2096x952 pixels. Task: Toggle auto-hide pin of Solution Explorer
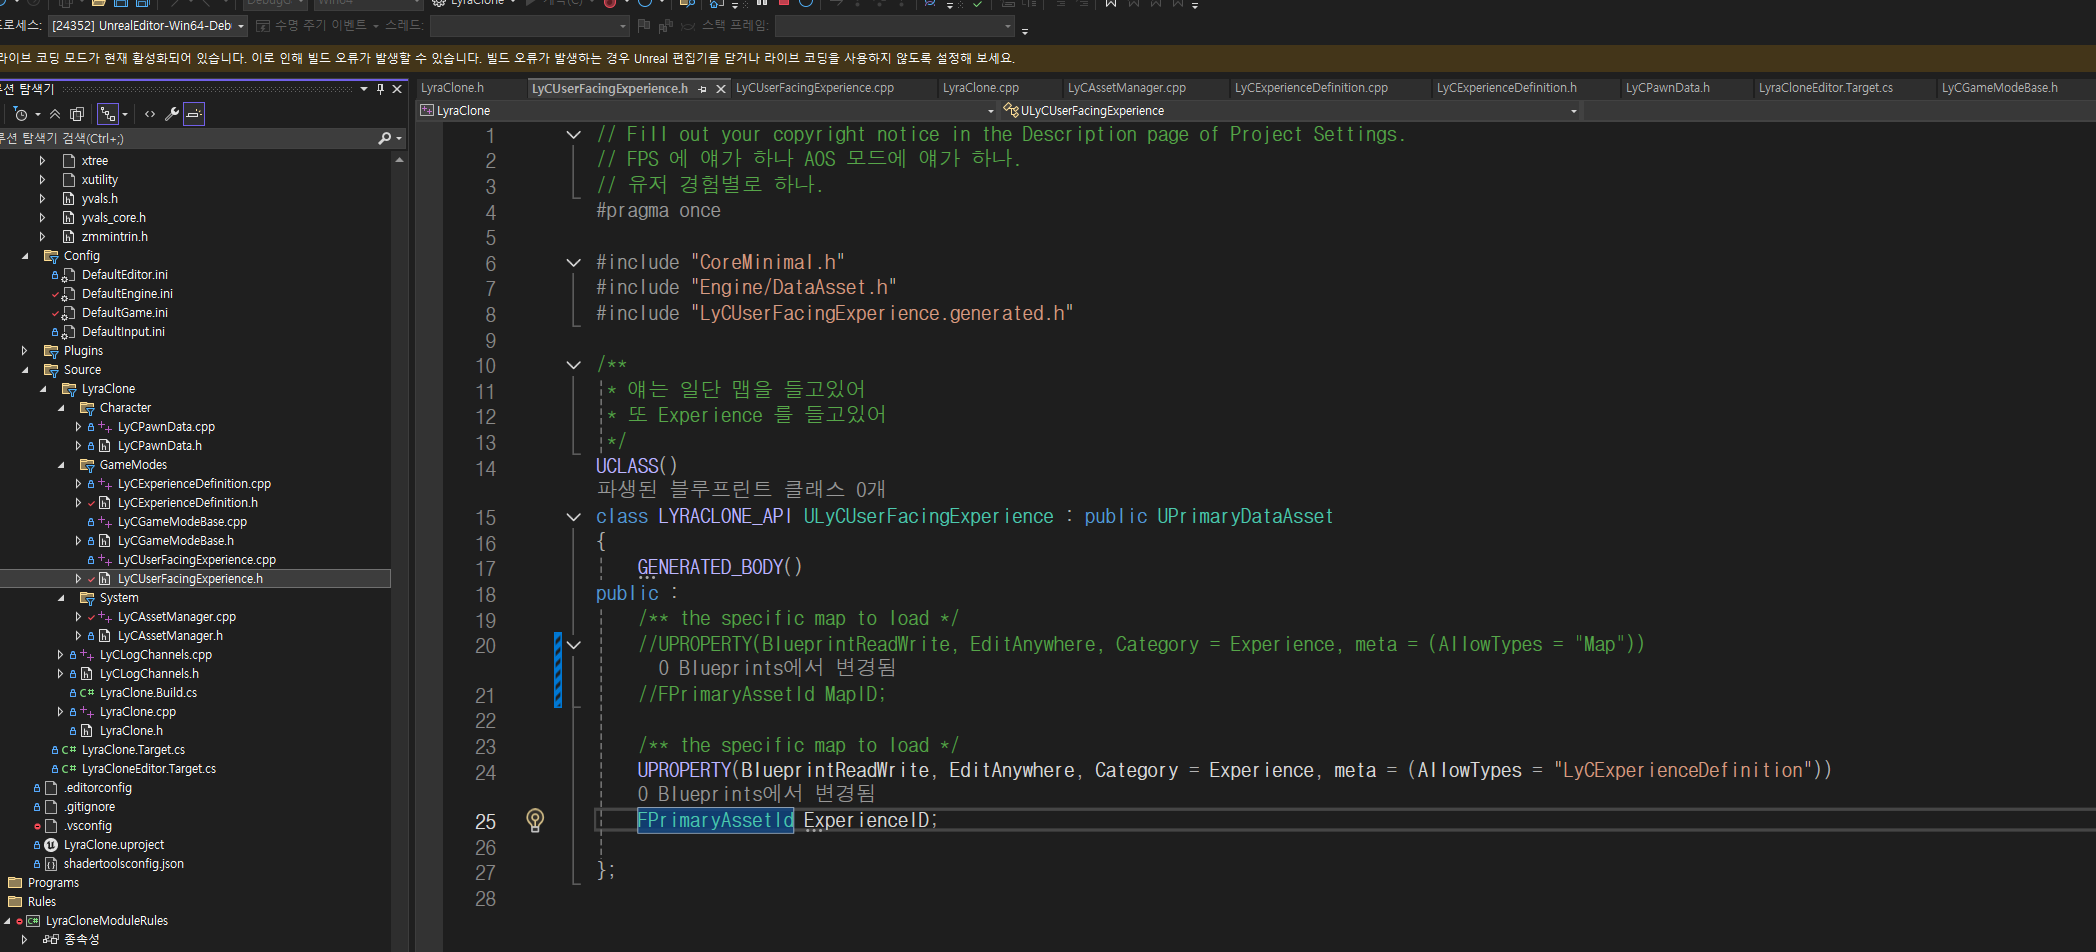tap(380, 89)
